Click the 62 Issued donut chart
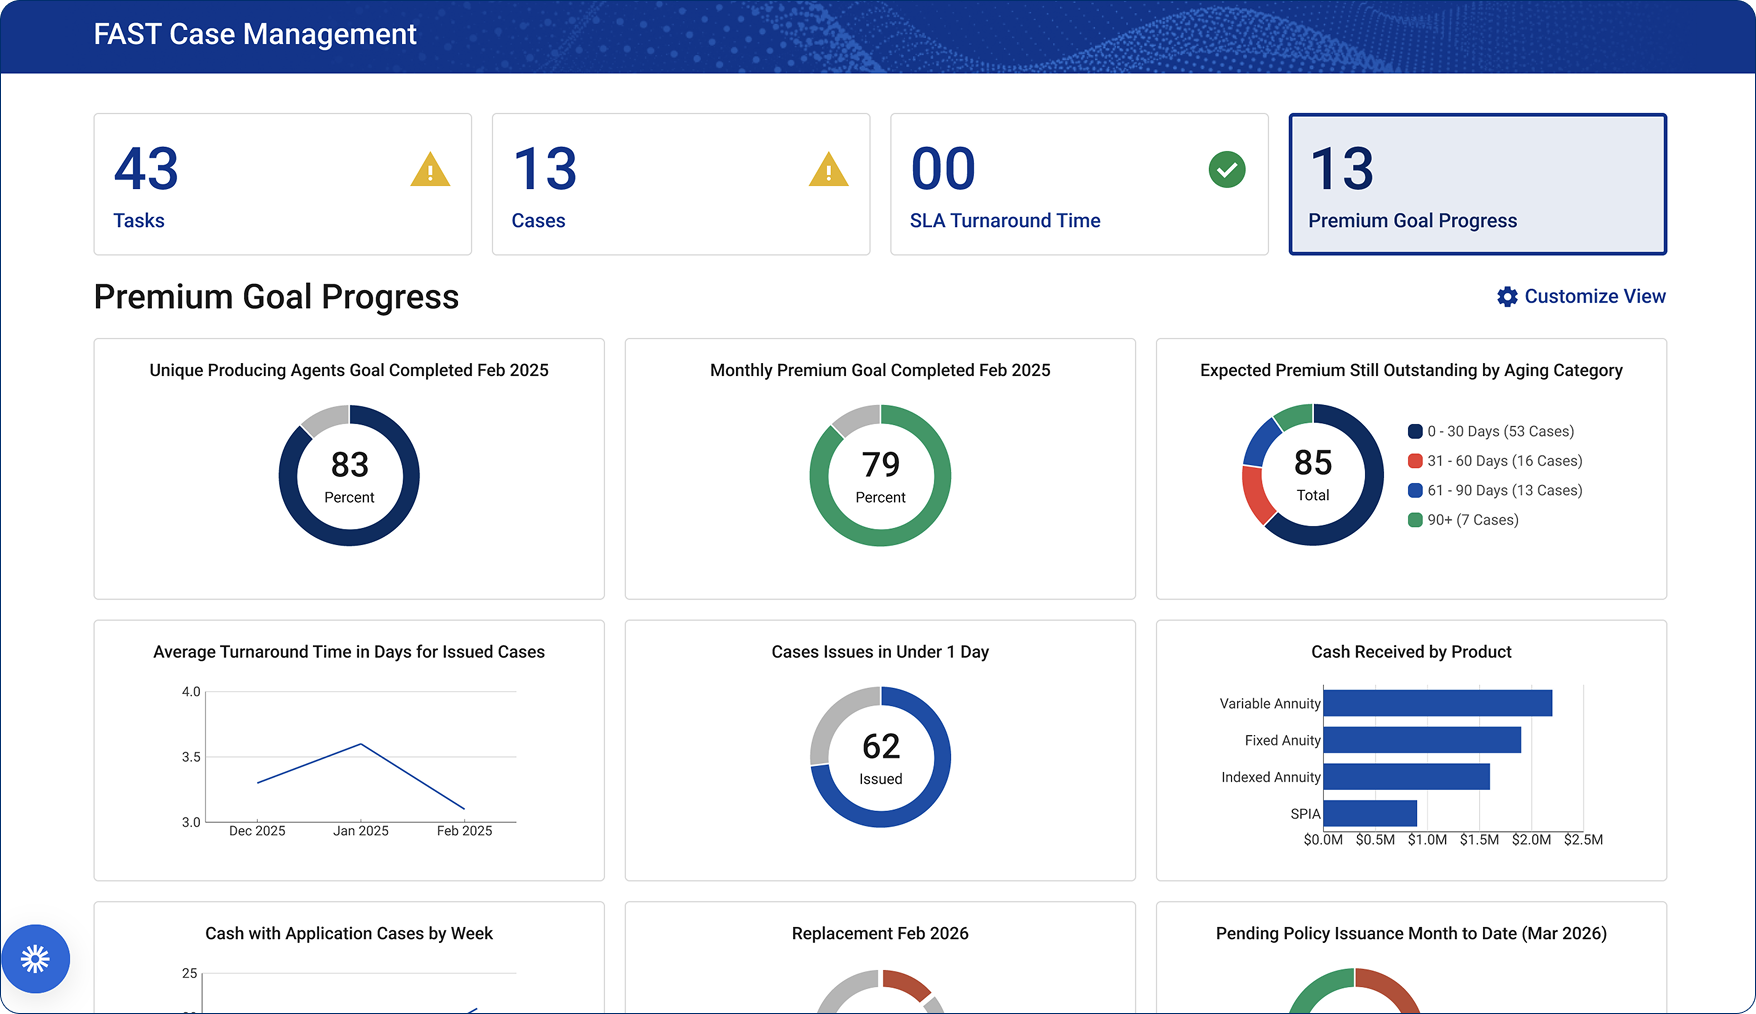 (x=880, y=757)
